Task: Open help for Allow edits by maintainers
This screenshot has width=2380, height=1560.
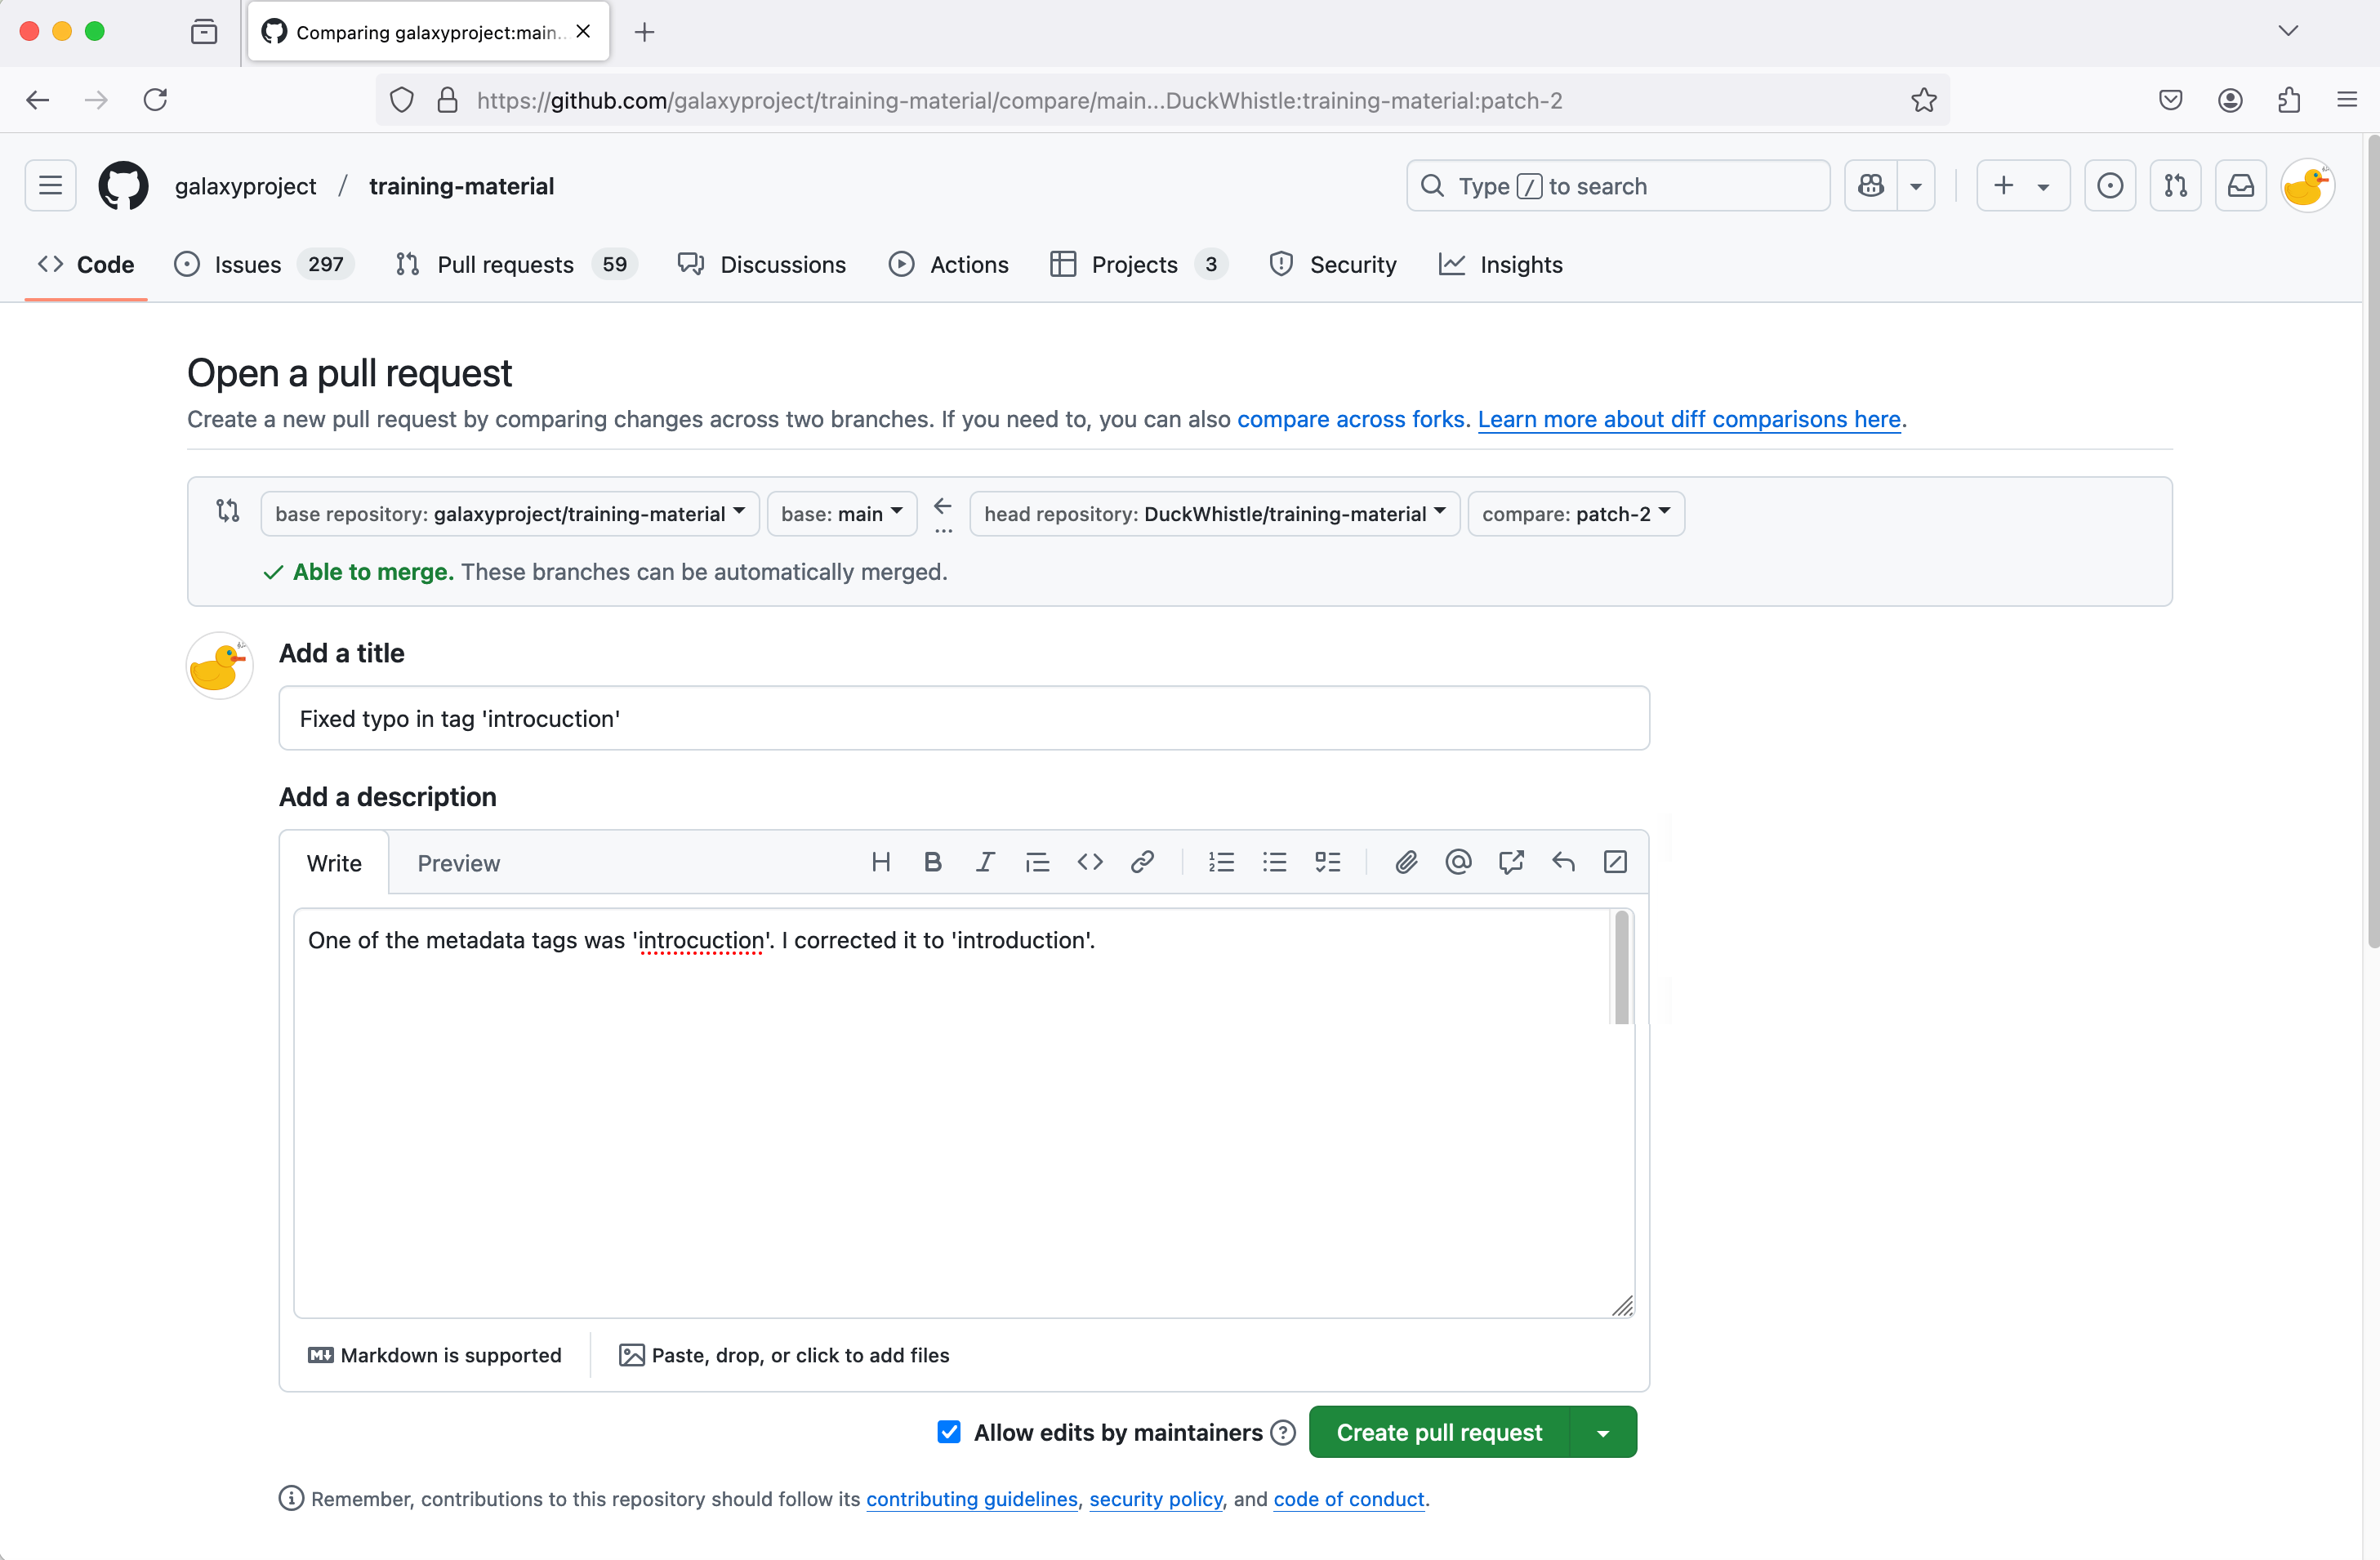Action: coord(1283,1432)
